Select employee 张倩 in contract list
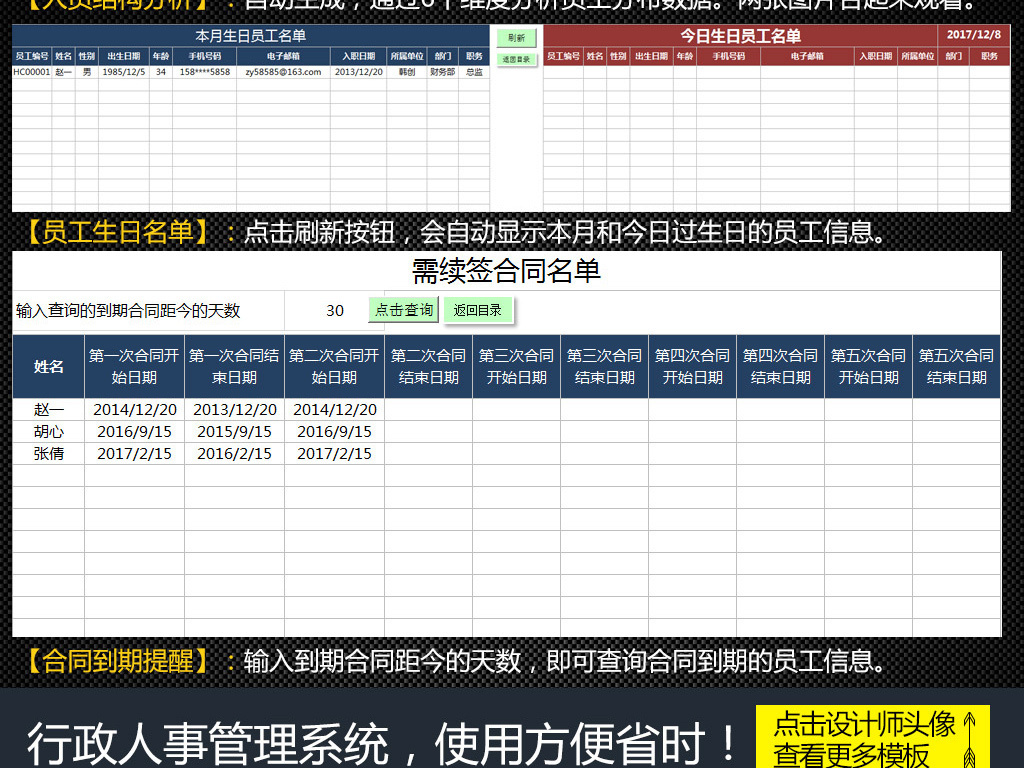 pos(48,451)
